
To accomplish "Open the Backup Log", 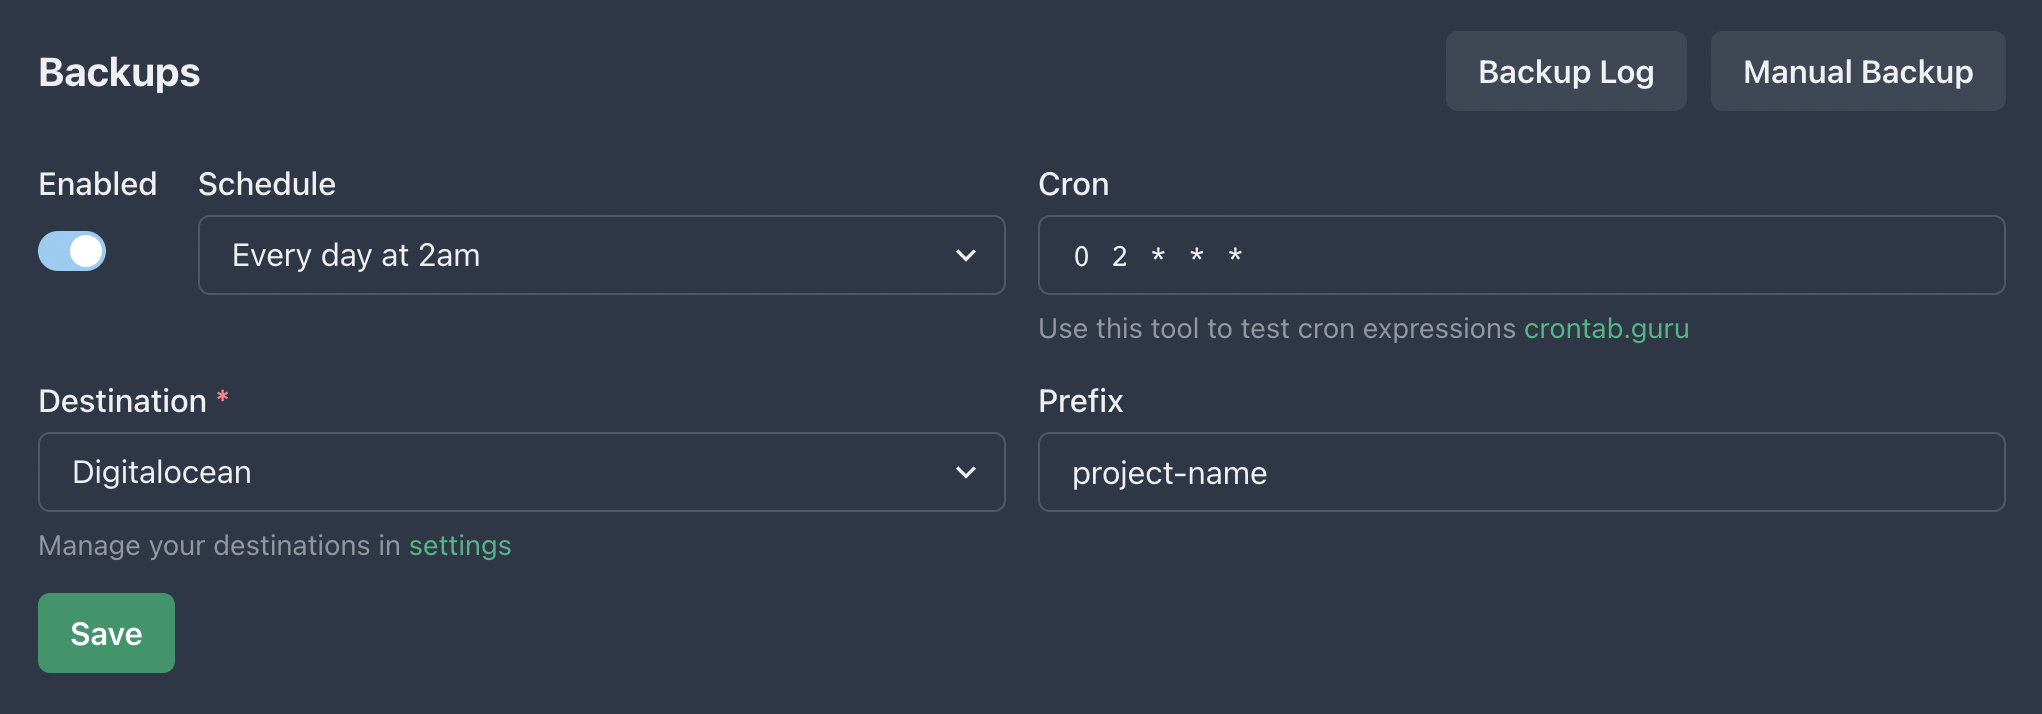I will tap(1565, 71).
